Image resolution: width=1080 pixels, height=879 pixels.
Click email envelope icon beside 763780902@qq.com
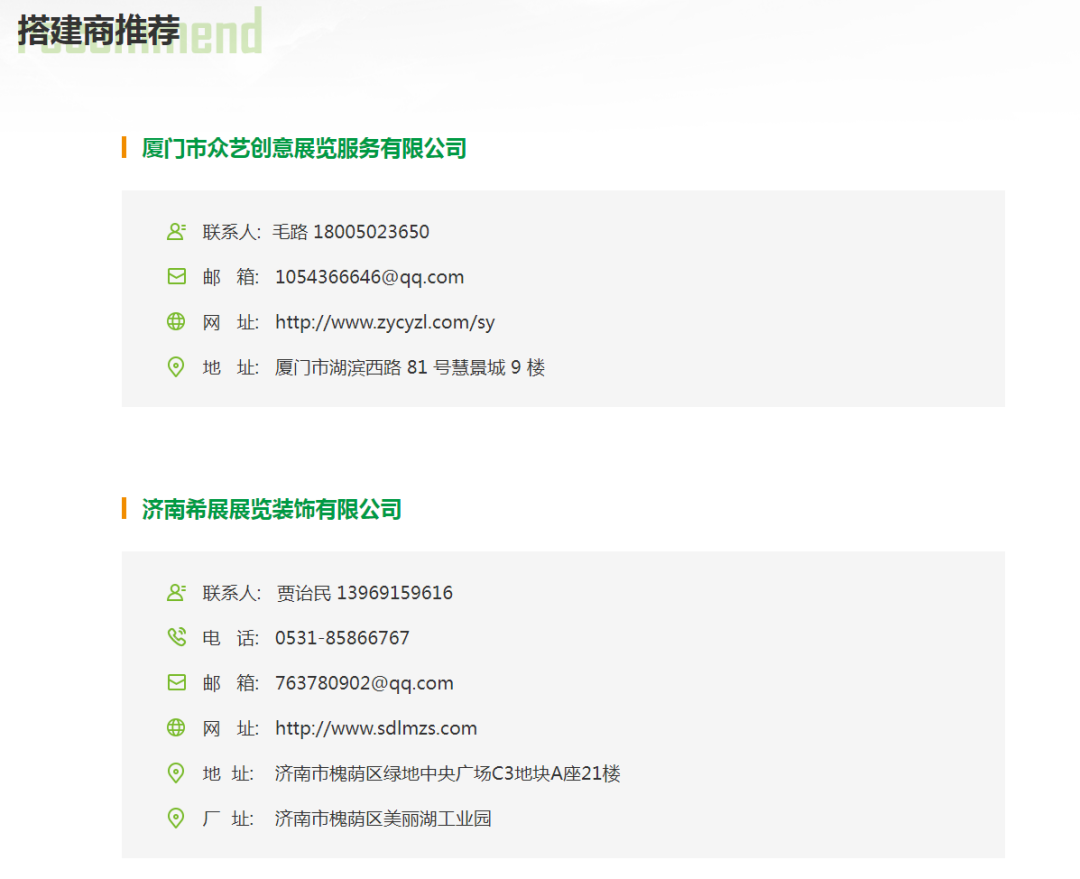click(176, 683)
